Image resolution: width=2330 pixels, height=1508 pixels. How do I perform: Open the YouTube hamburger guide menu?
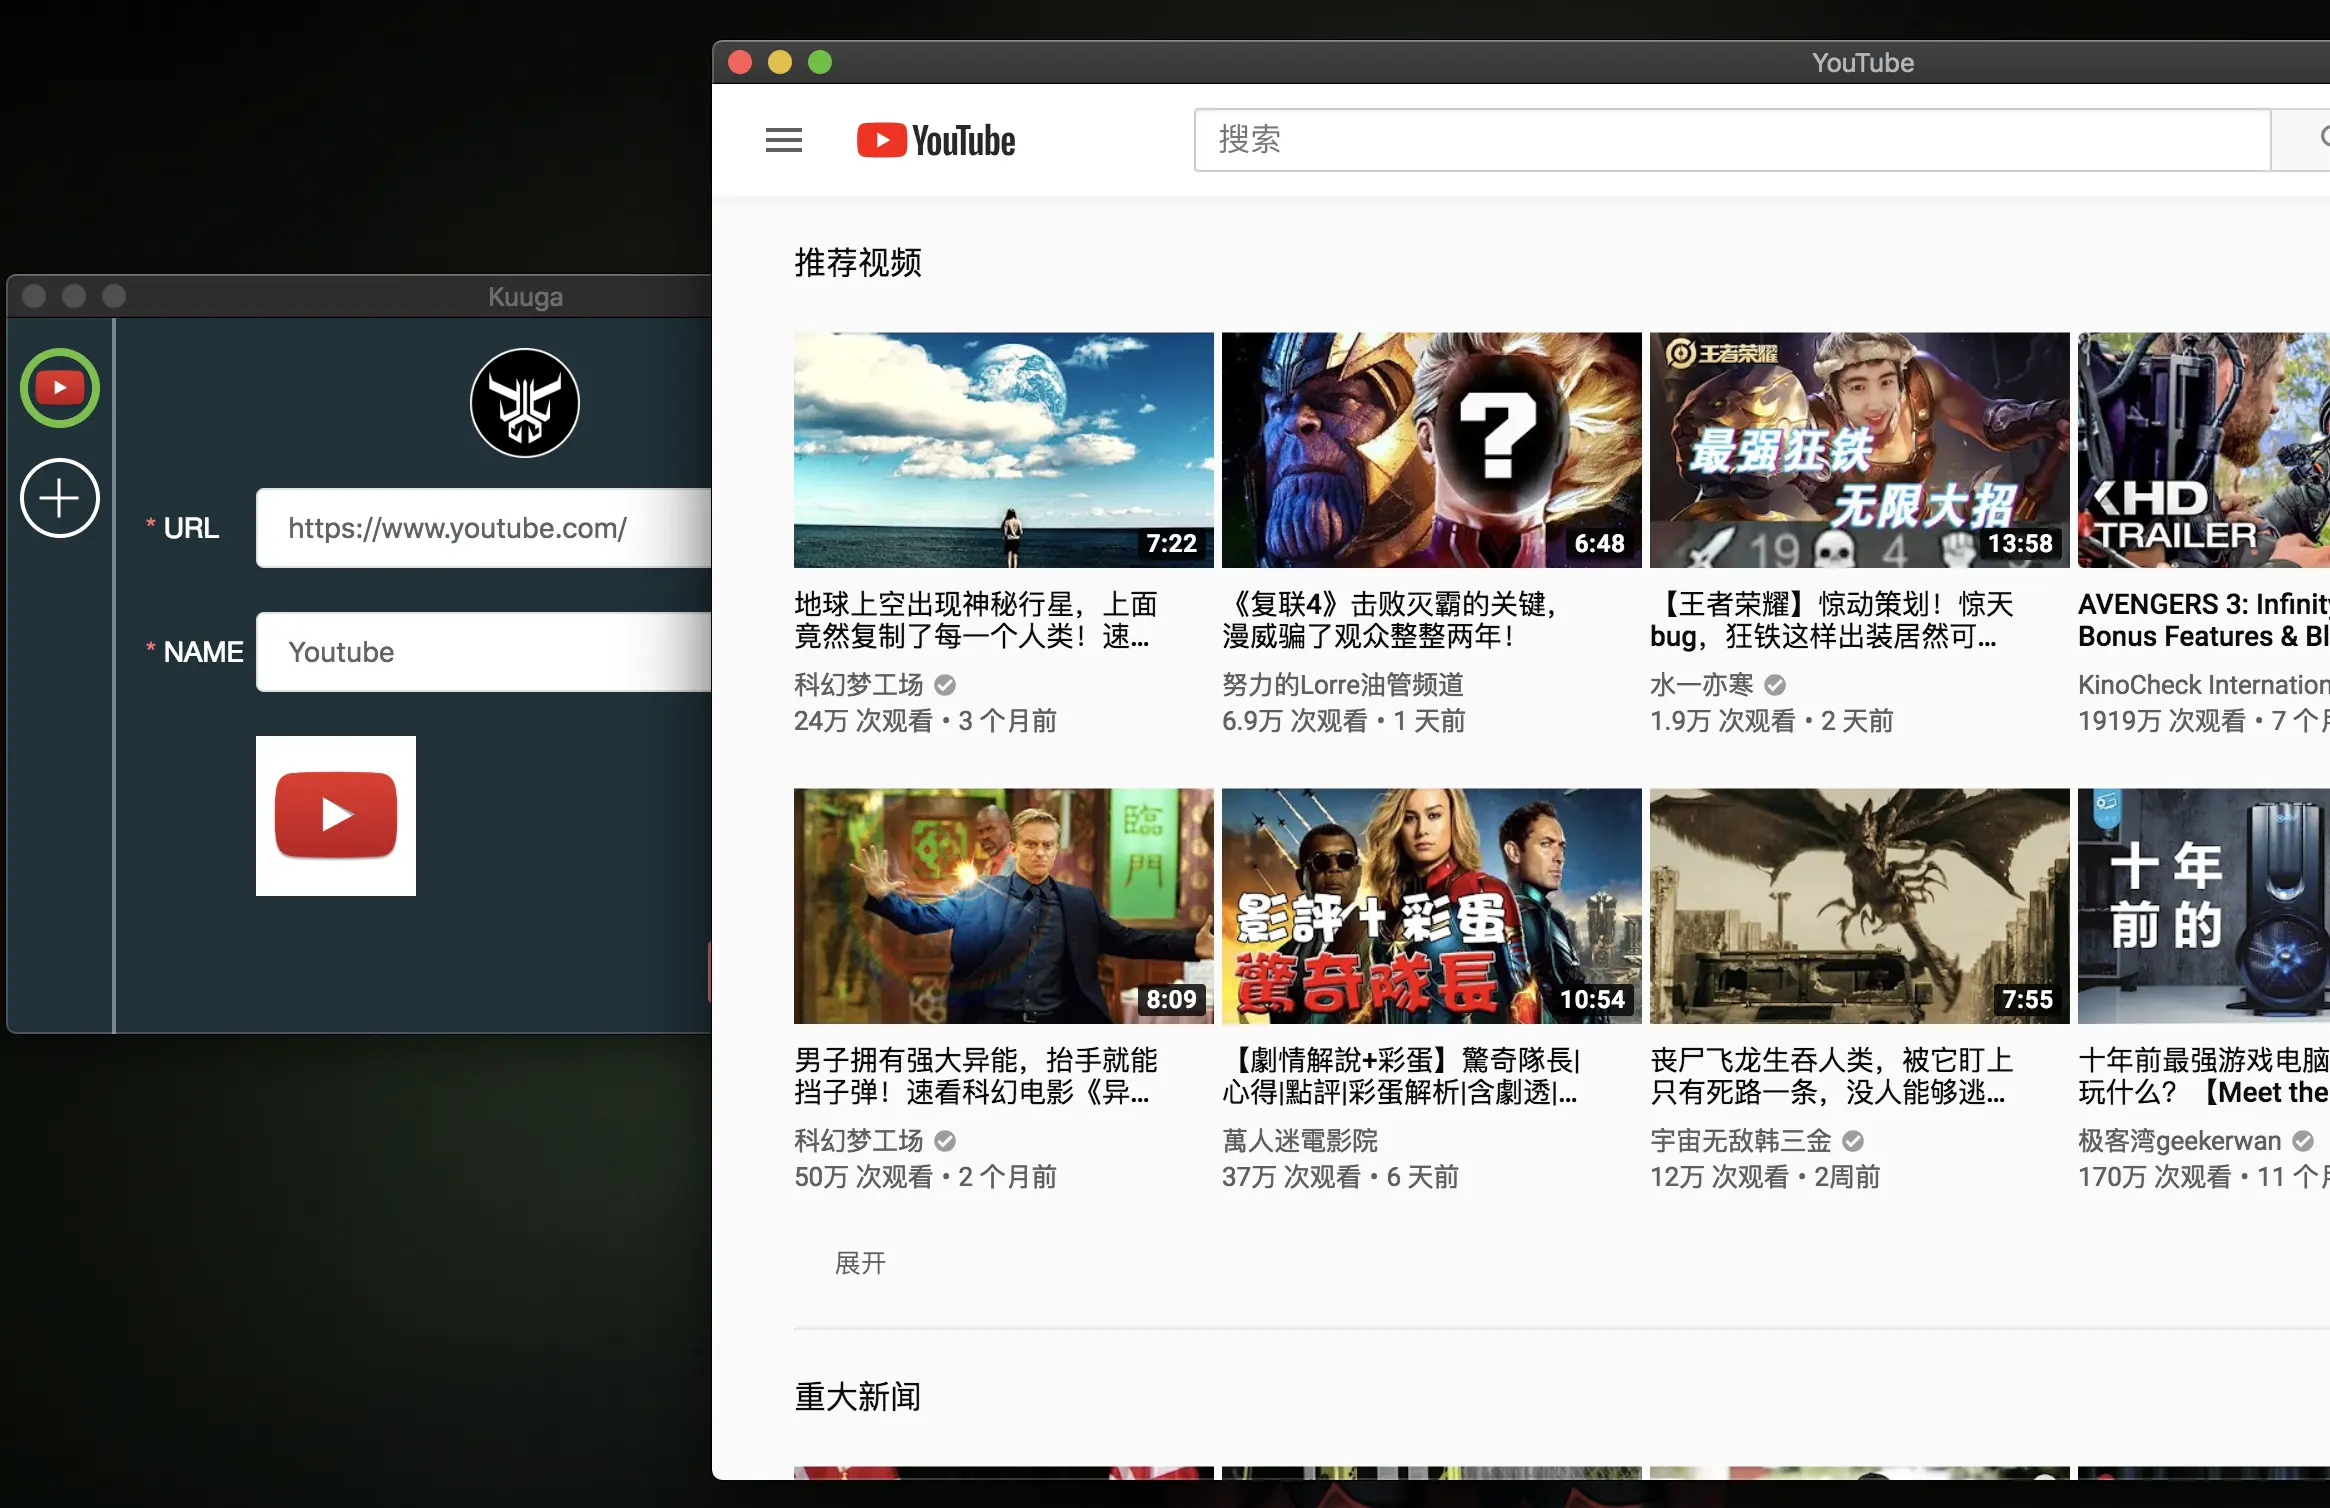point(783,140)
